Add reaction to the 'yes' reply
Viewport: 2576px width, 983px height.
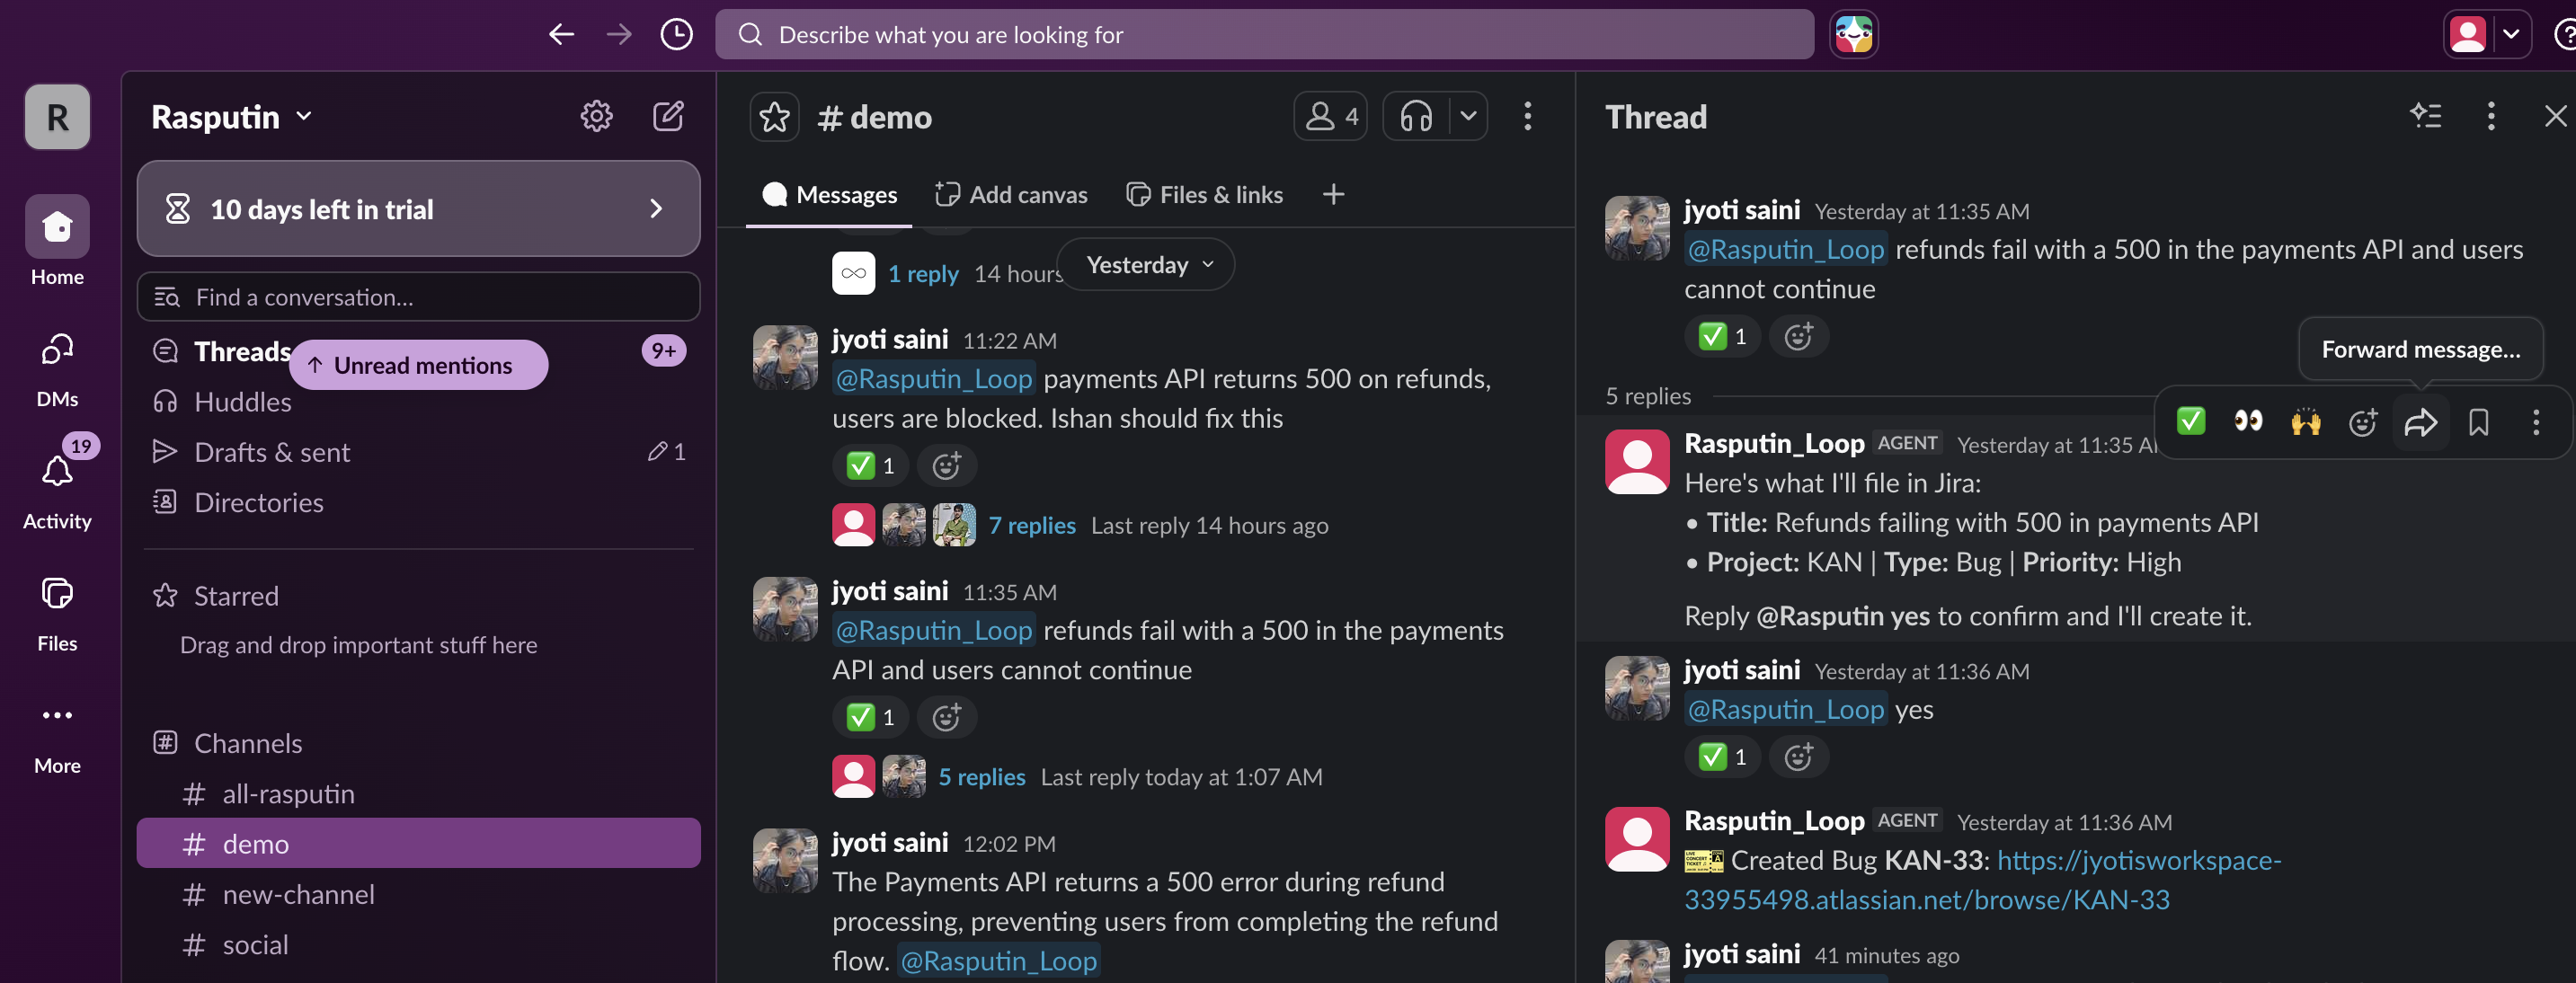[x=1798, y=757]
